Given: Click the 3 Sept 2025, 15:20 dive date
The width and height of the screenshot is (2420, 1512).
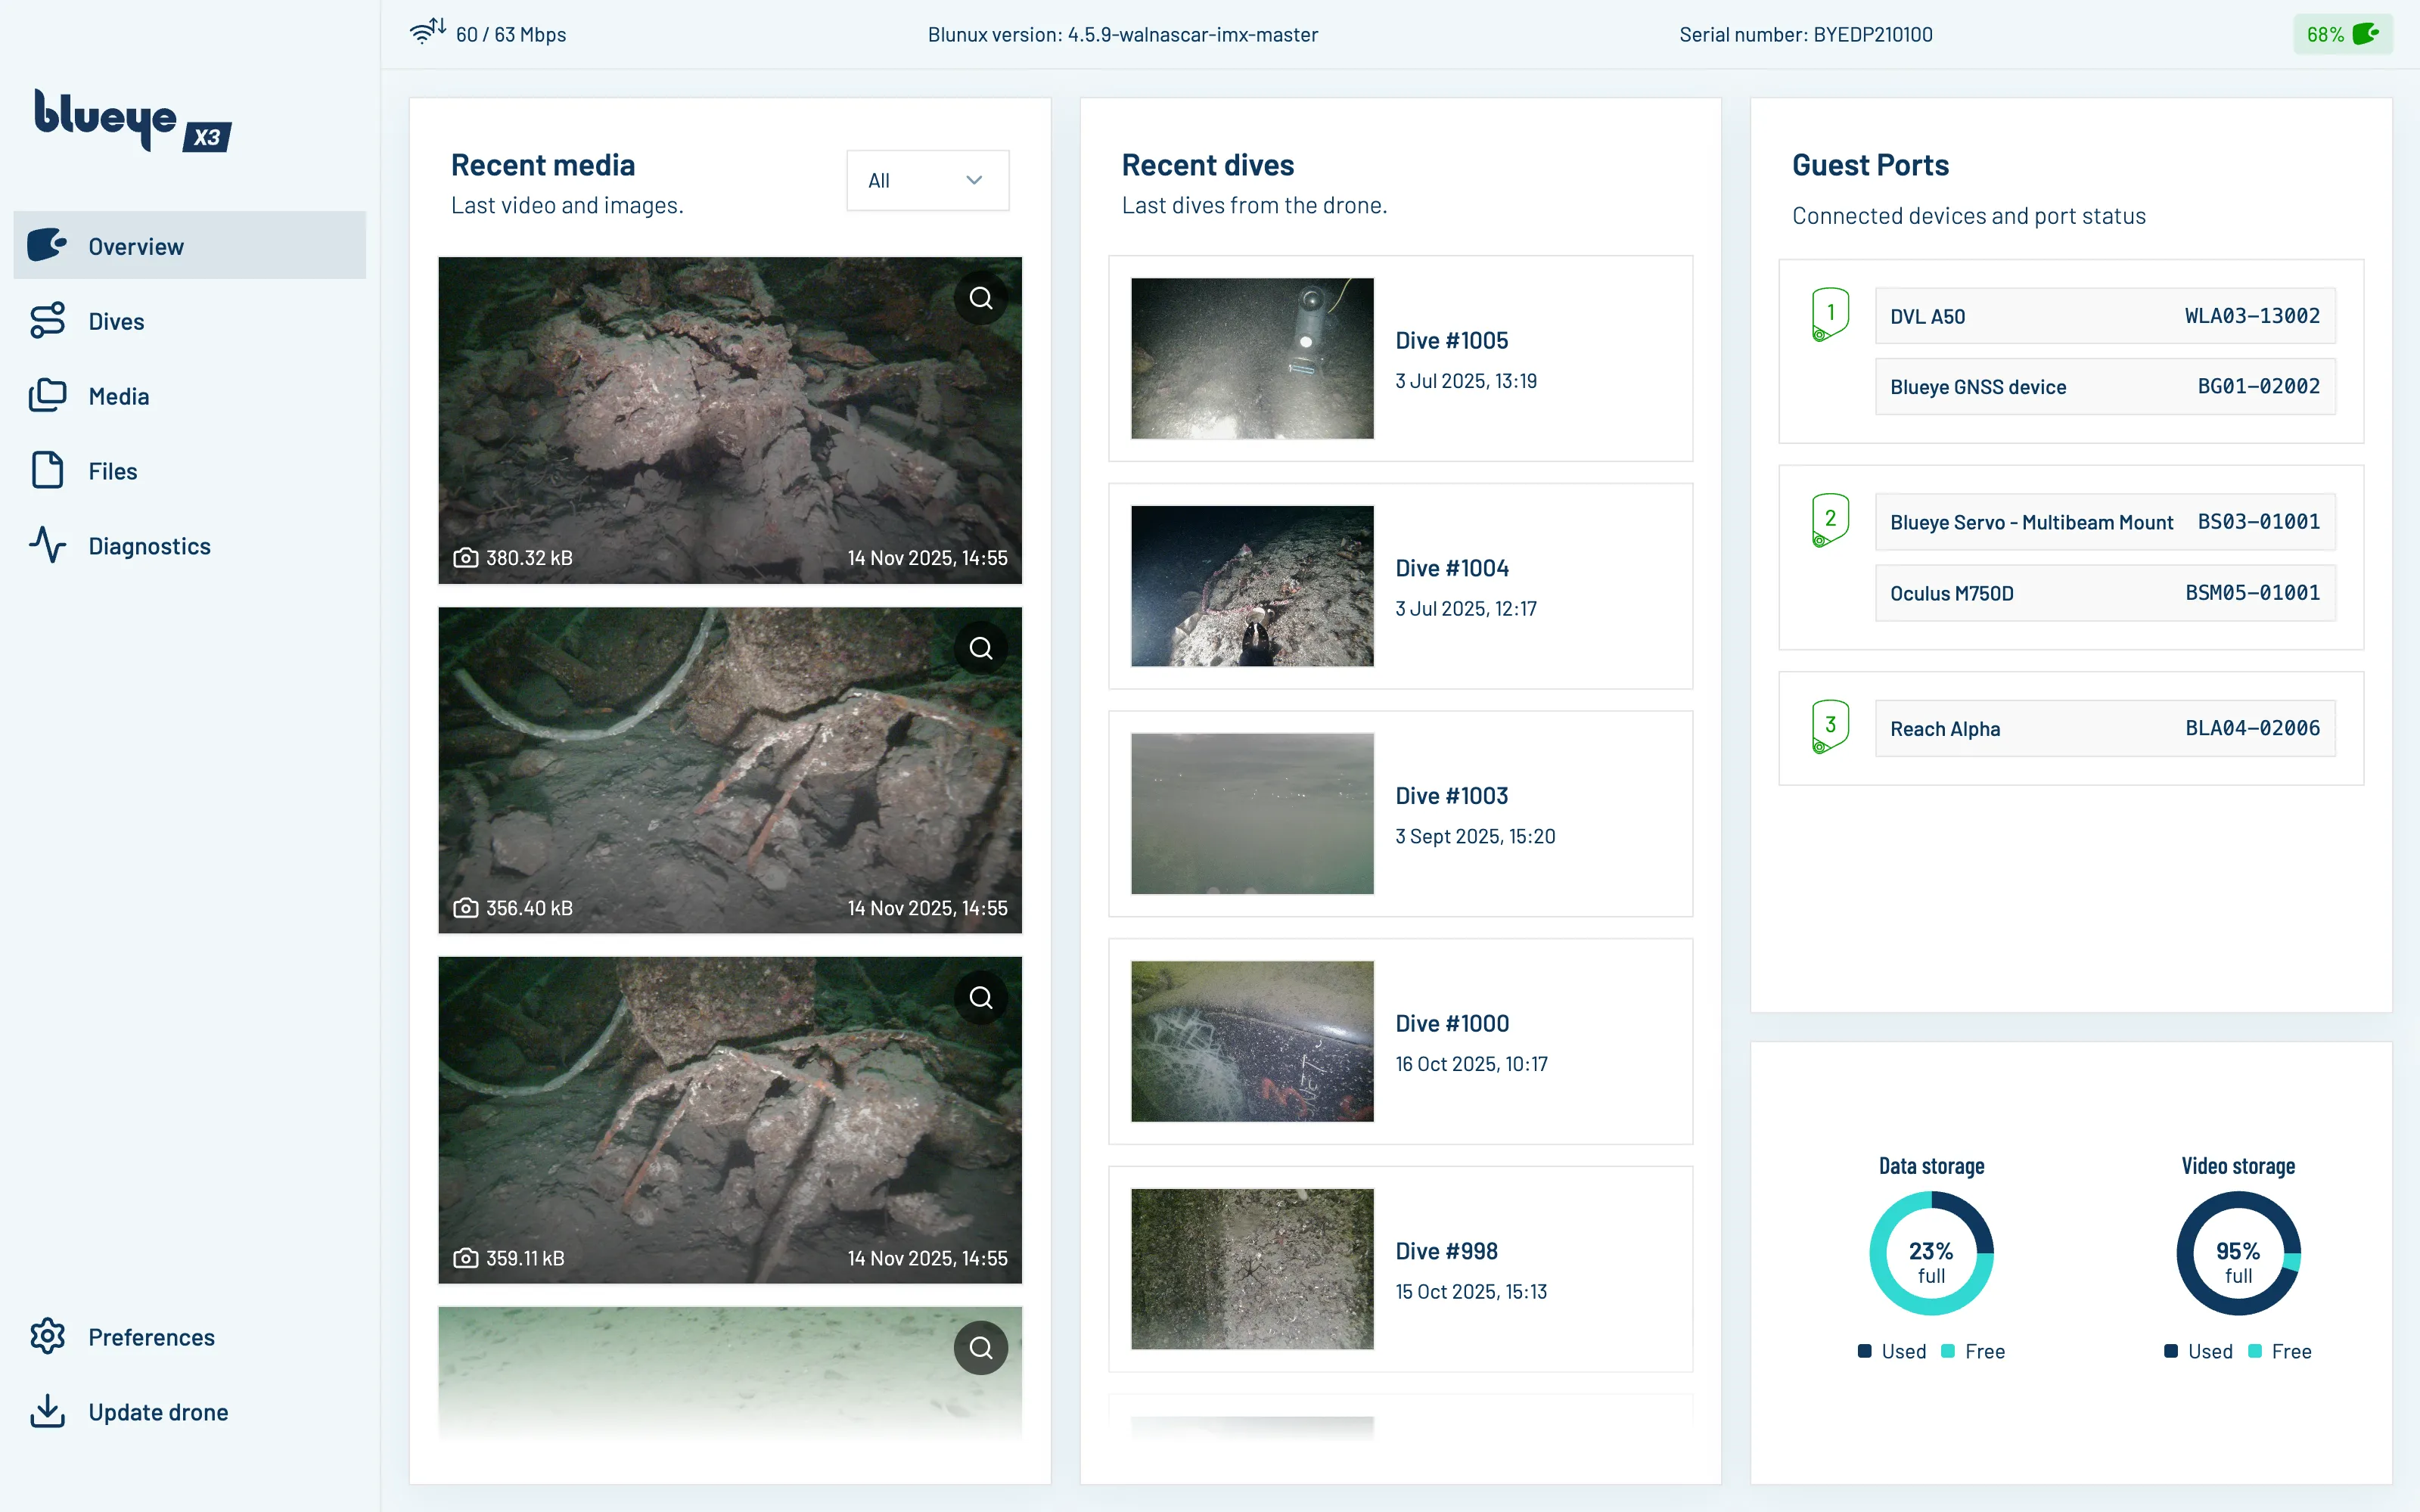Looking at the screenshot, I should click(1475, 836).
